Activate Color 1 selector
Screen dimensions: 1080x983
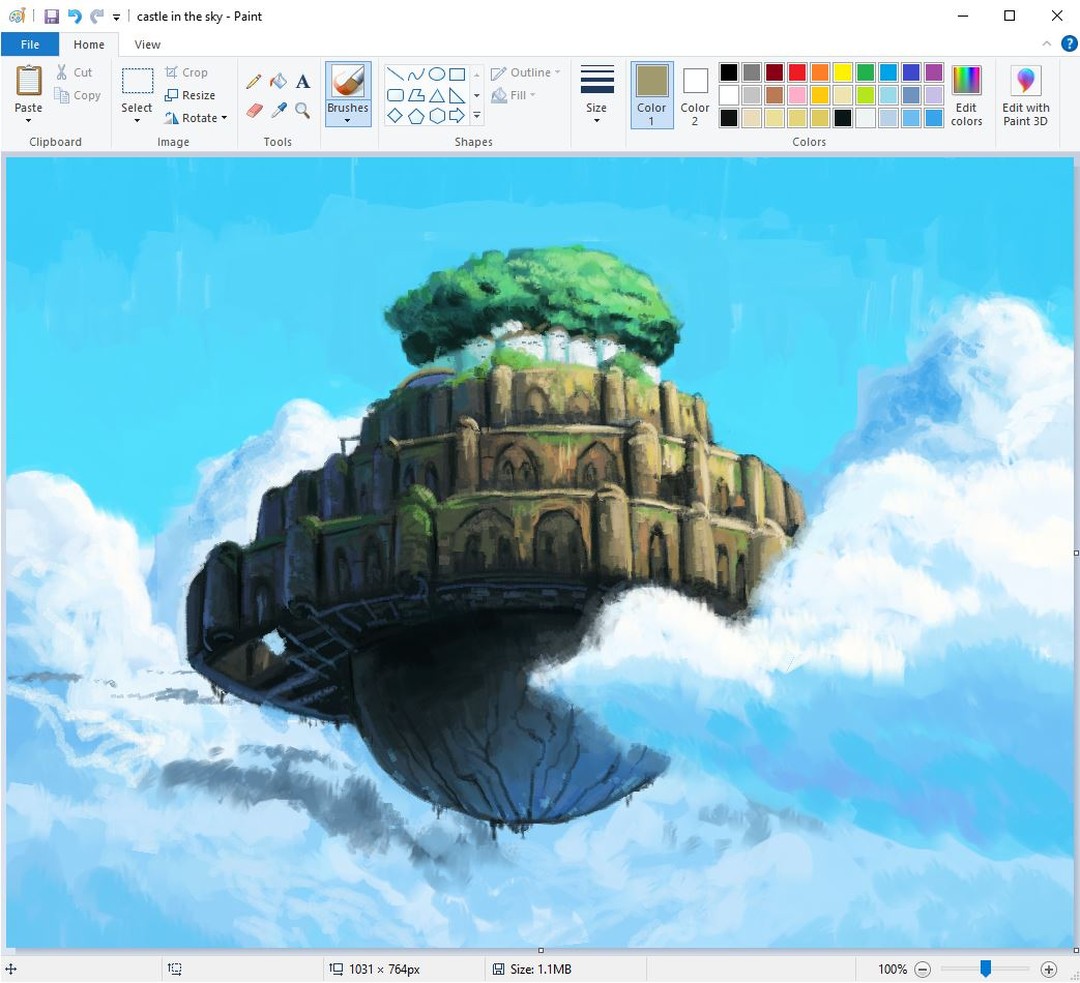[x=652, y=95]
